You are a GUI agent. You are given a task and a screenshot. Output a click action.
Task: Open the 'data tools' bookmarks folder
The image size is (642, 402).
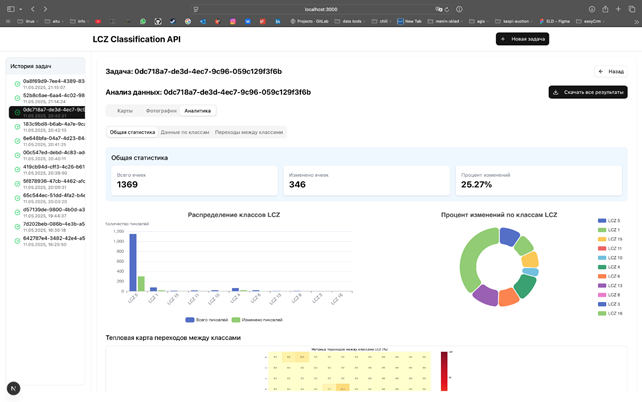pos(349,20)
